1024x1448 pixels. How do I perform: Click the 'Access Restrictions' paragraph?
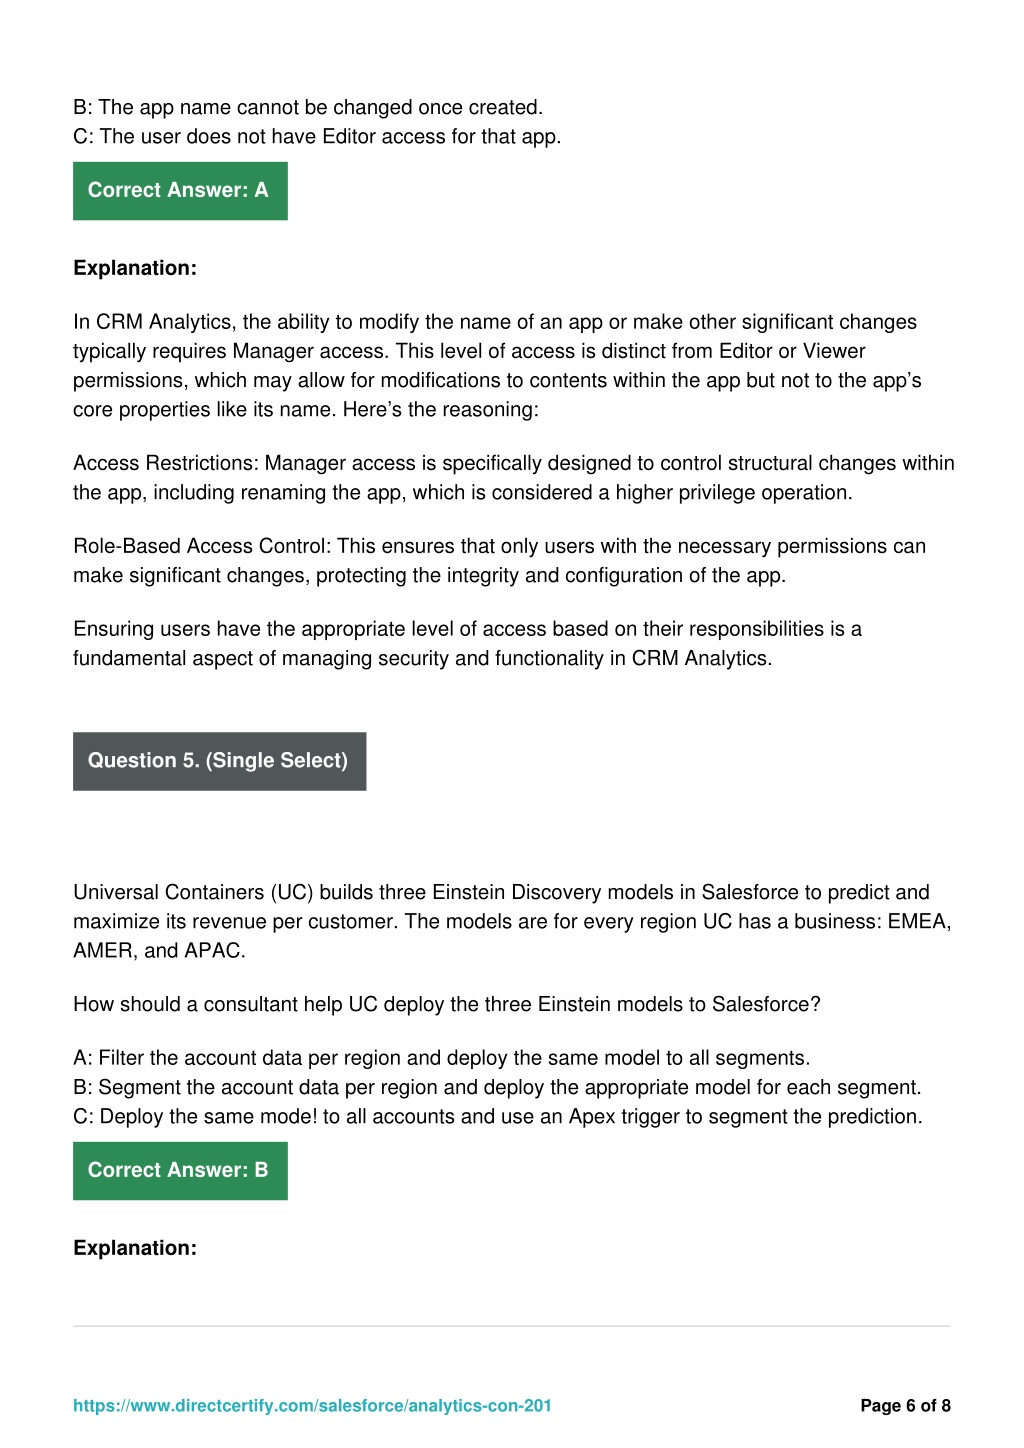[514, 477]
